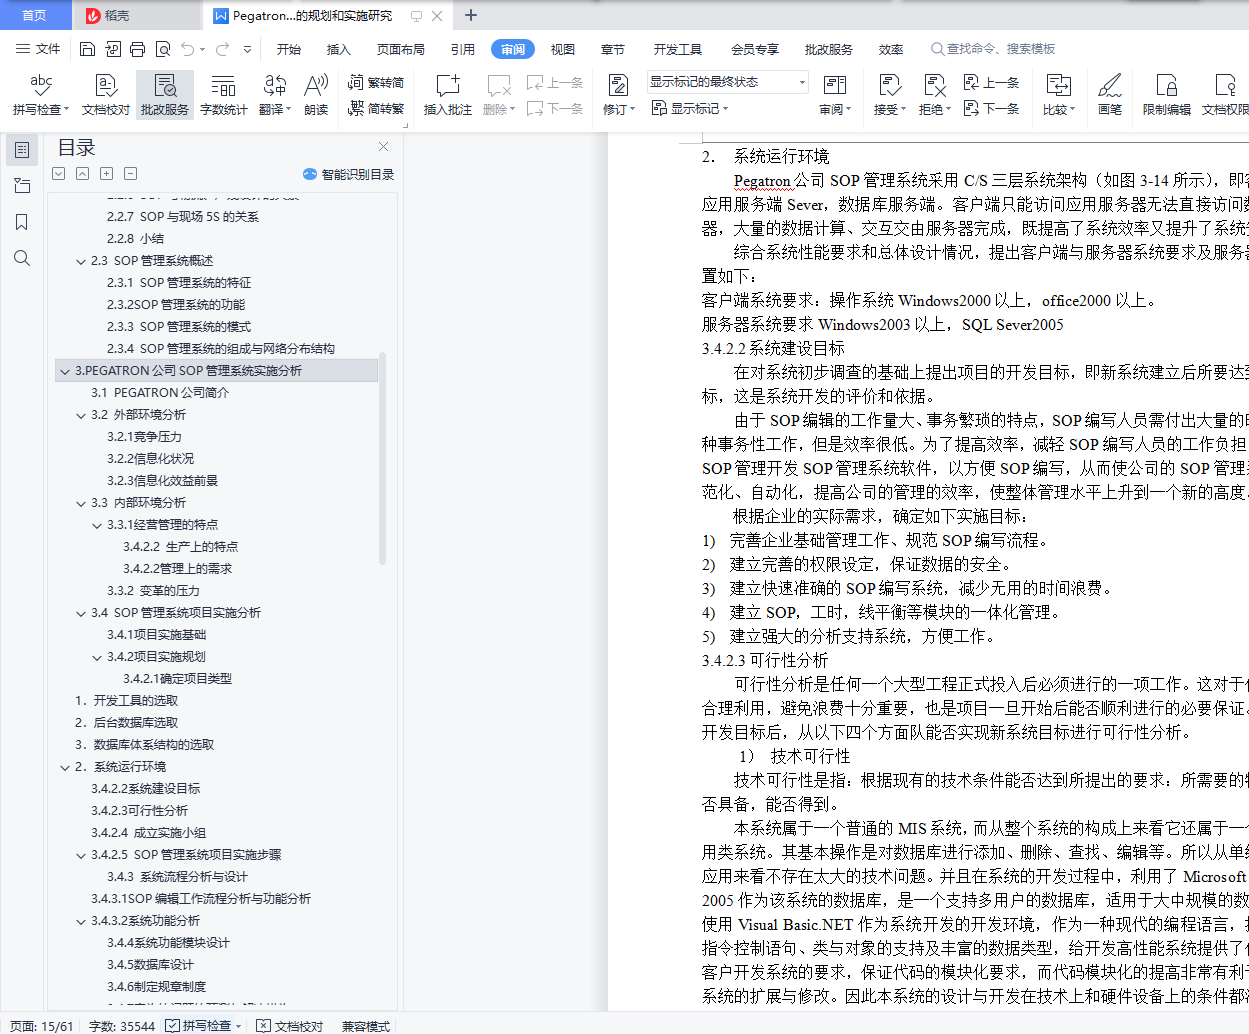This screenshot has width=1249, height=1034.
Task: Click the heading level up arrow icon
Action: pos(83,174)
